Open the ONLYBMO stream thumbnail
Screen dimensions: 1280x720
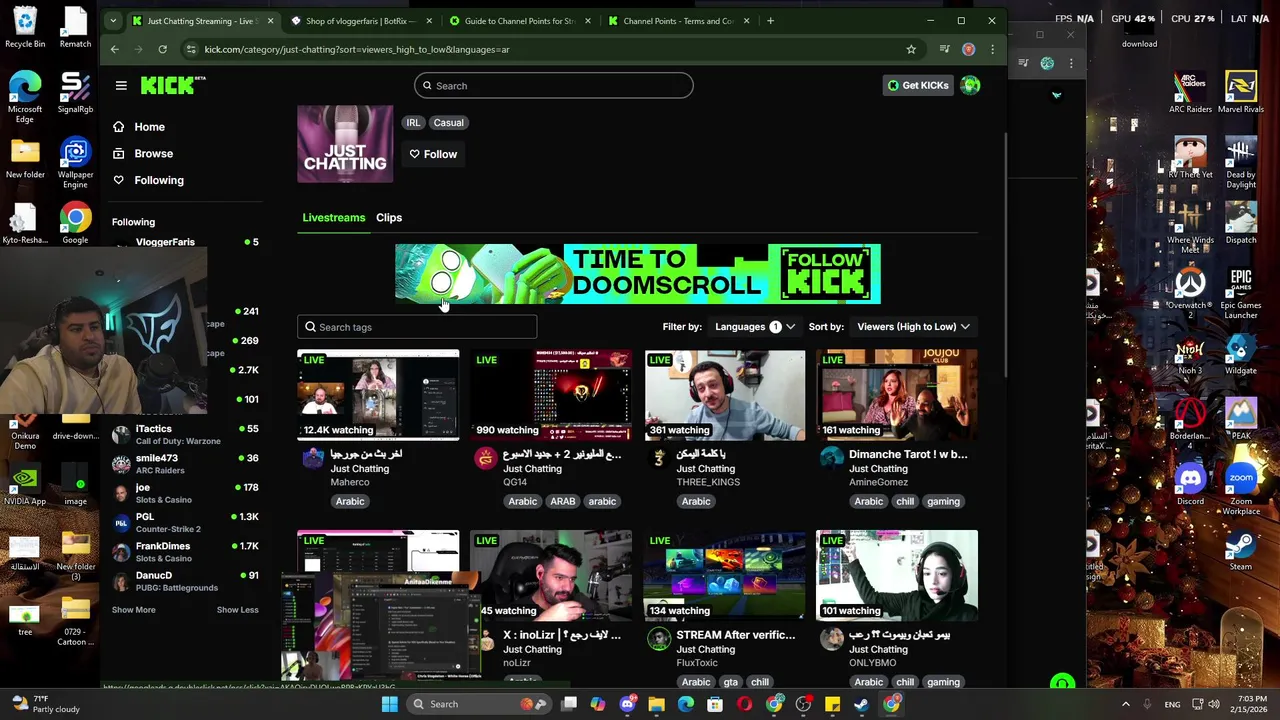[897, 576]
